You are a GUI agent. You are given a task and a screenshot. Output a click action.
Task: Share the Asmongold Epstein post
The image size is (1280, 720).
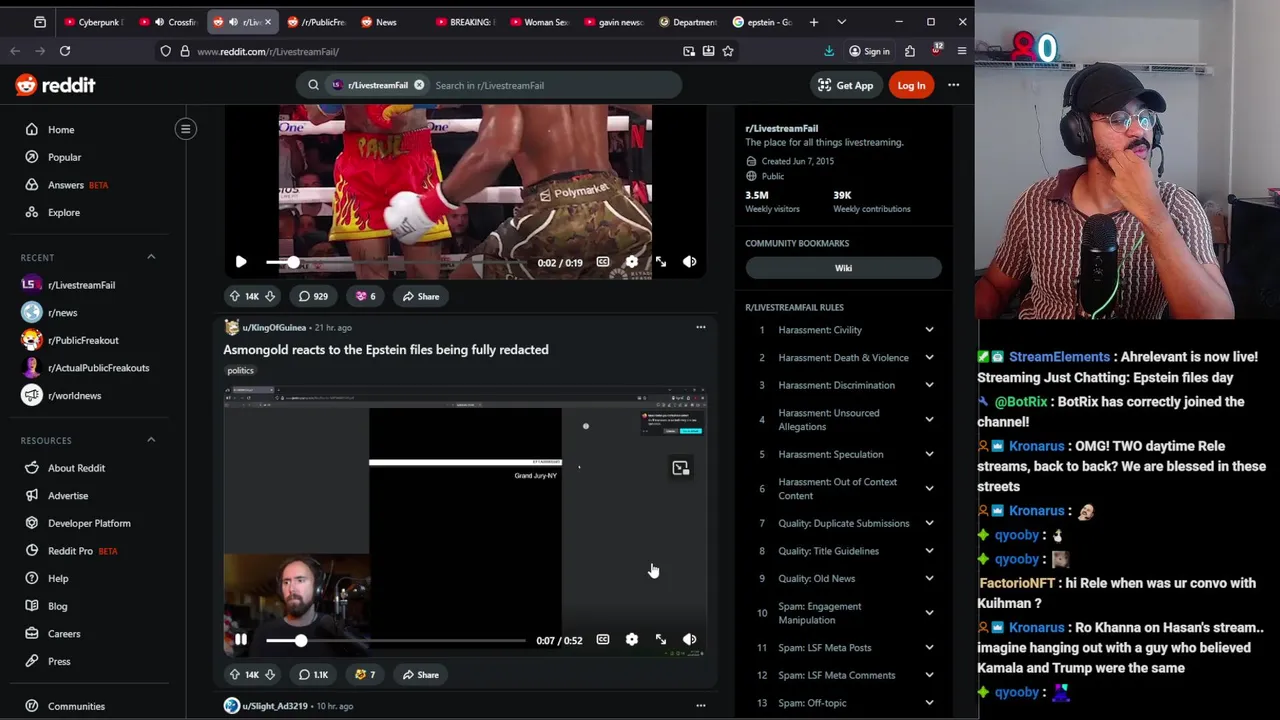[x=420, y=675]
